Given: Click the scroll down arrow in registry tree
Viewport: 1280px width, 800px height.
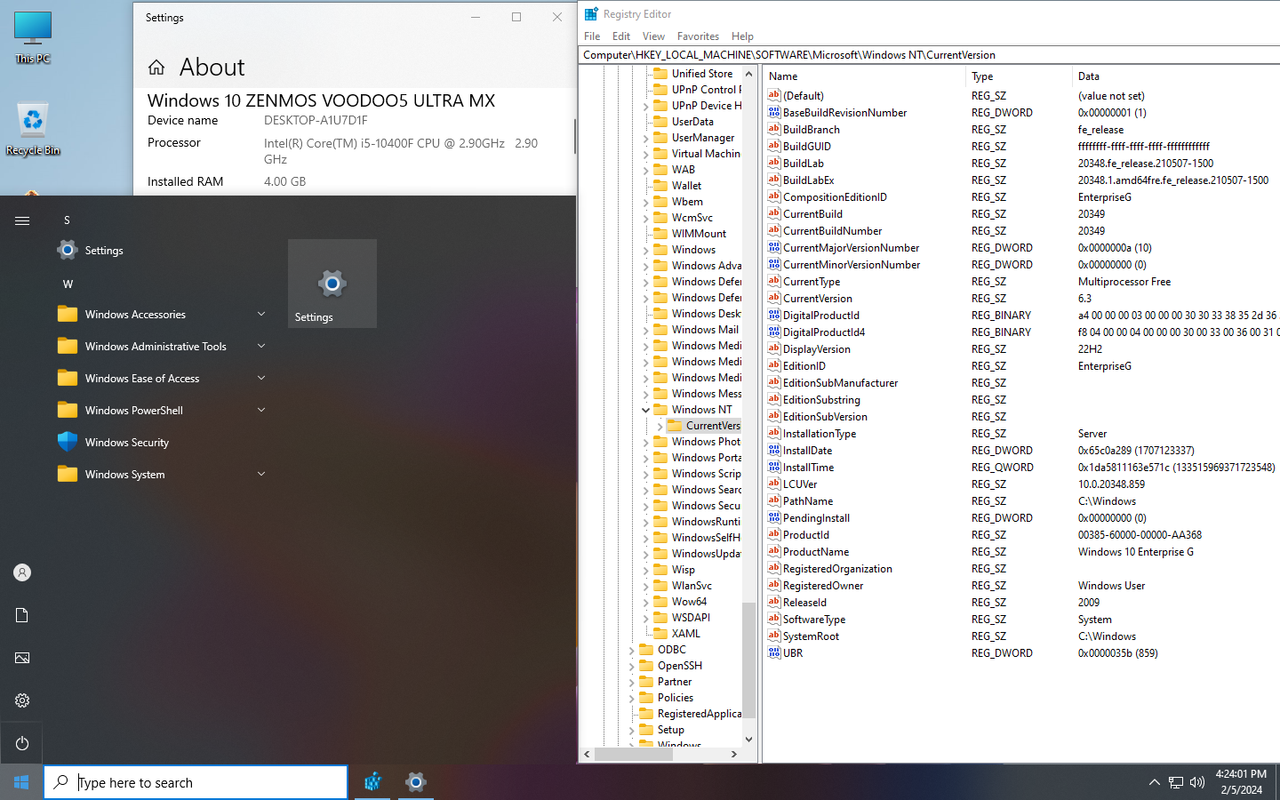Looking at the screenshot, I should (x=749, y=739).
